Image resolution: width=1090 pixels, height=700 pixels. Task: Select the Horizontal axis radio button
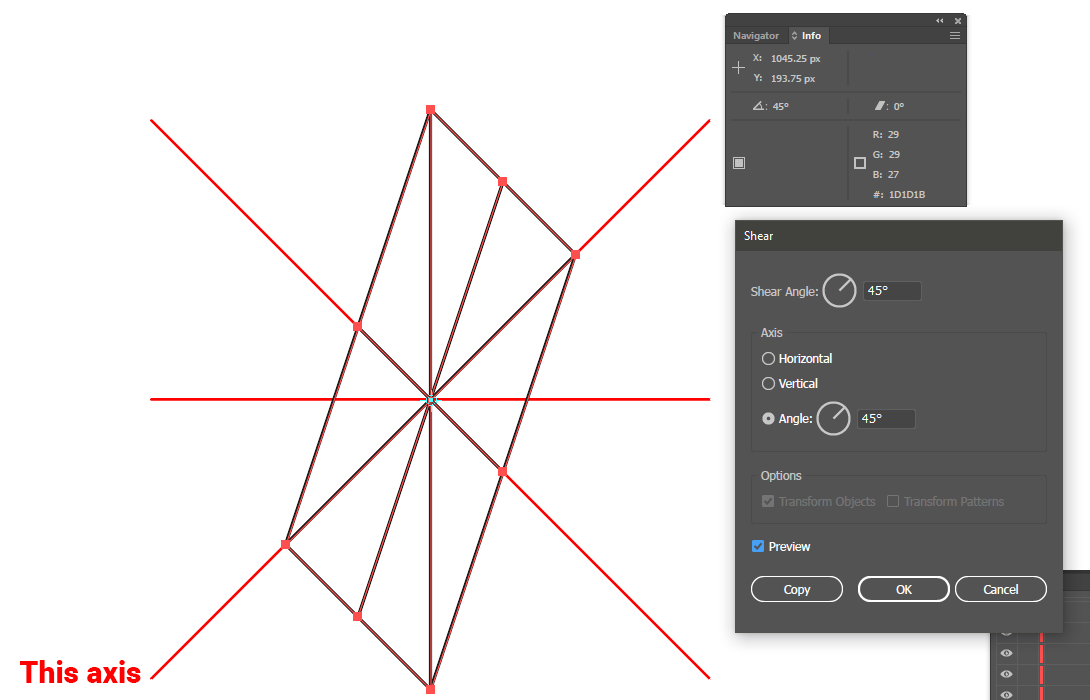coord(768,358)
